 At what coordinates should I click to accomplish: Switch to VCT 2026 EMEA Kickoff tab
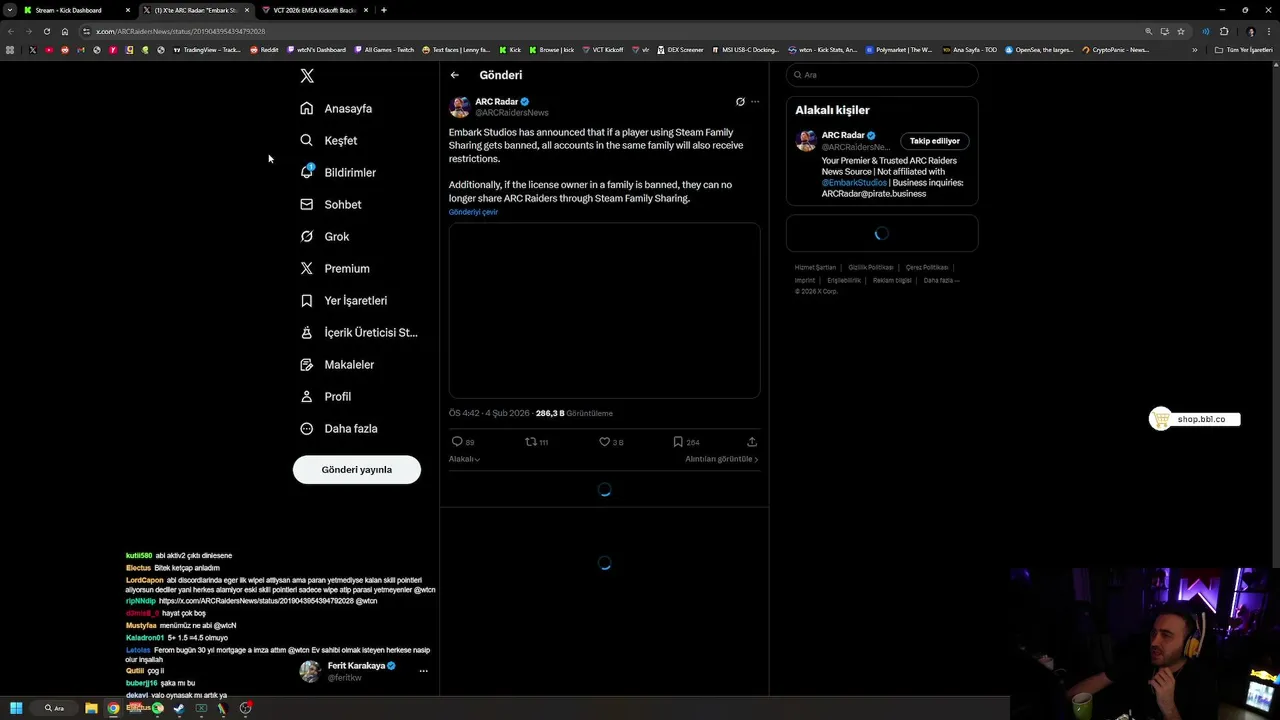[x=314, y=10]
